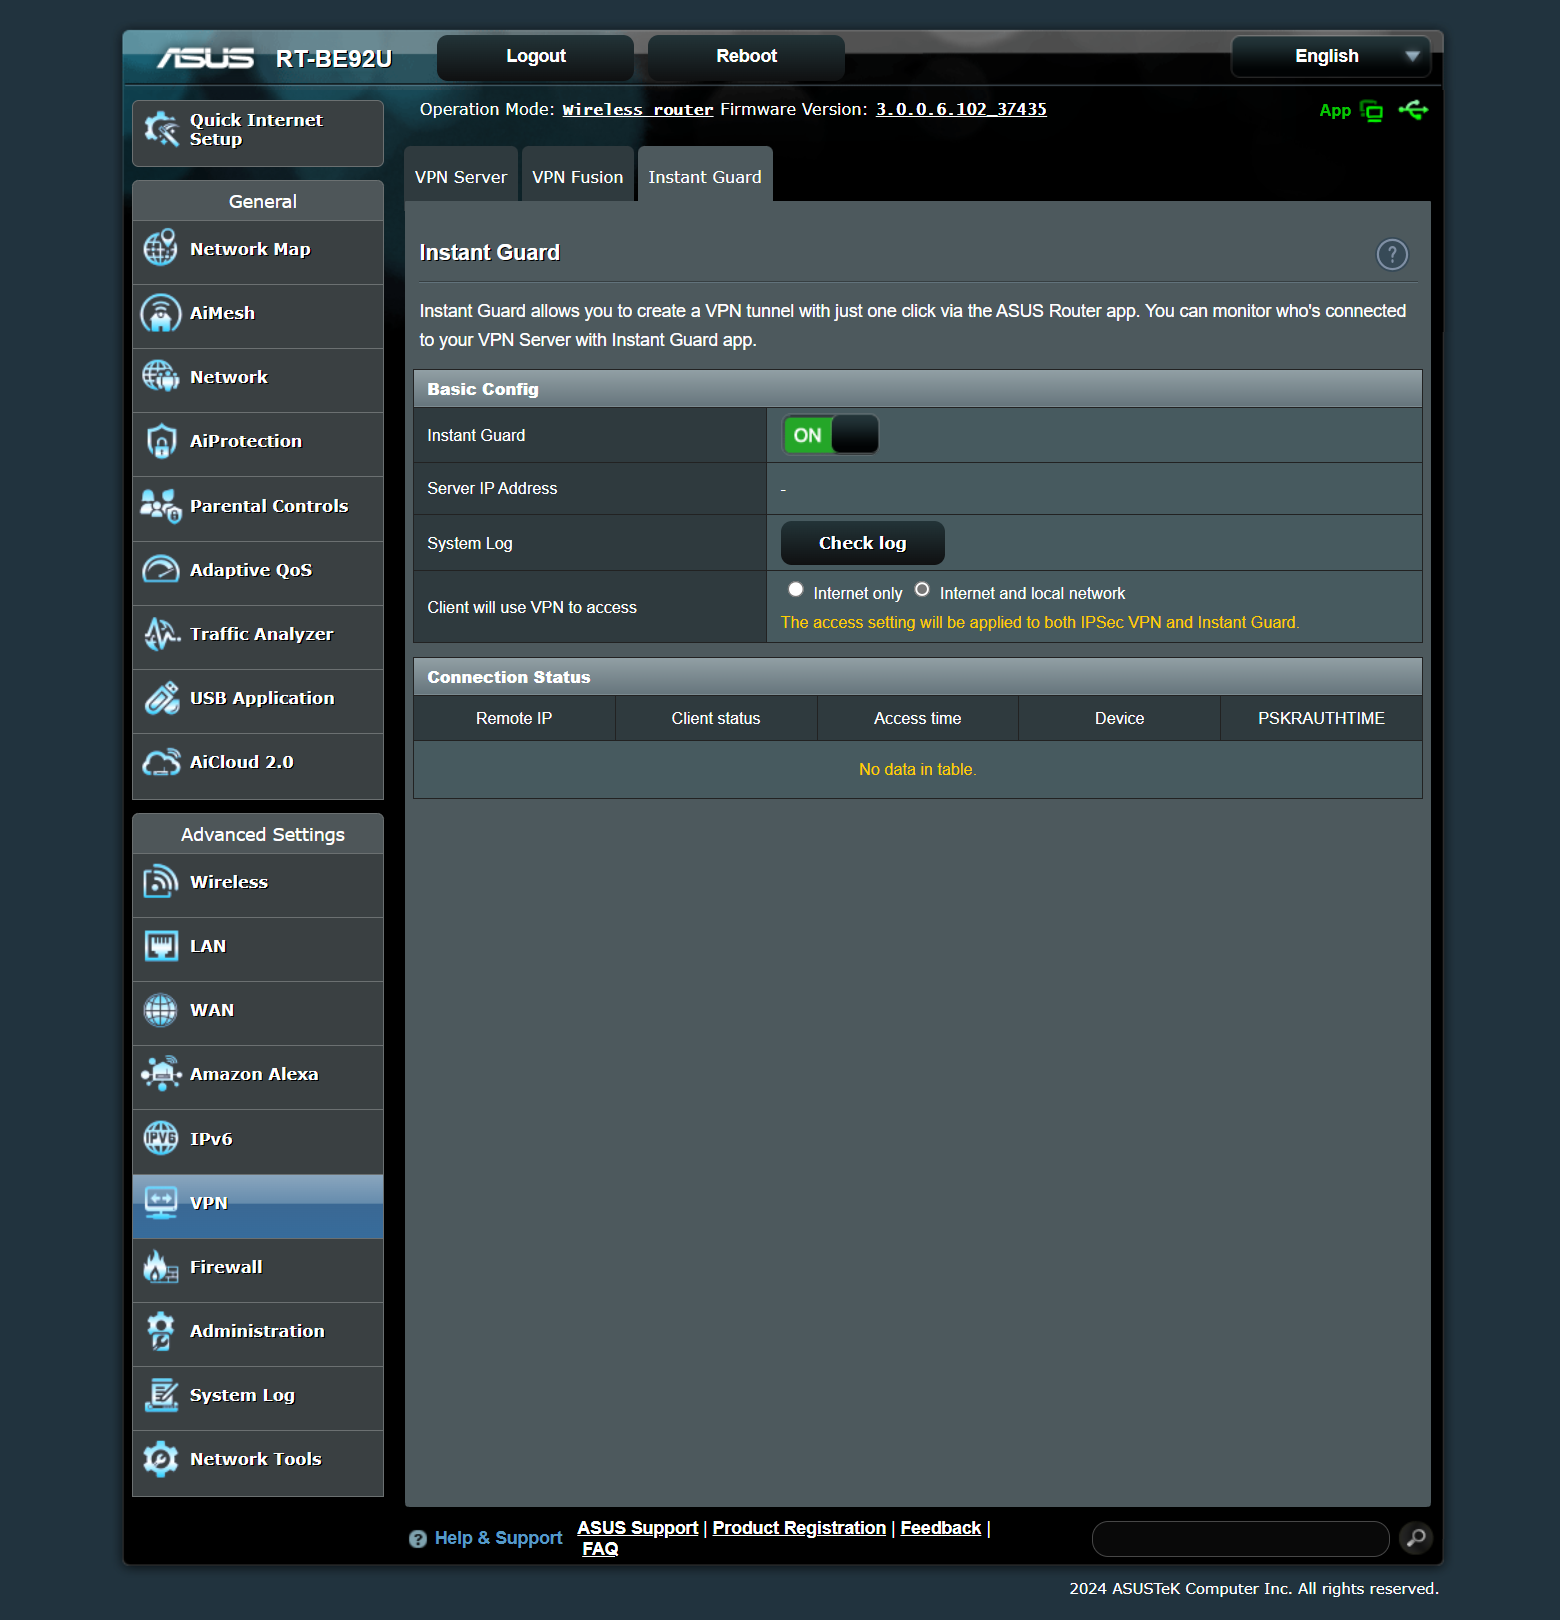Click the Amazon Alexa icon
1560x1620 pixels.
[161, 1074]
